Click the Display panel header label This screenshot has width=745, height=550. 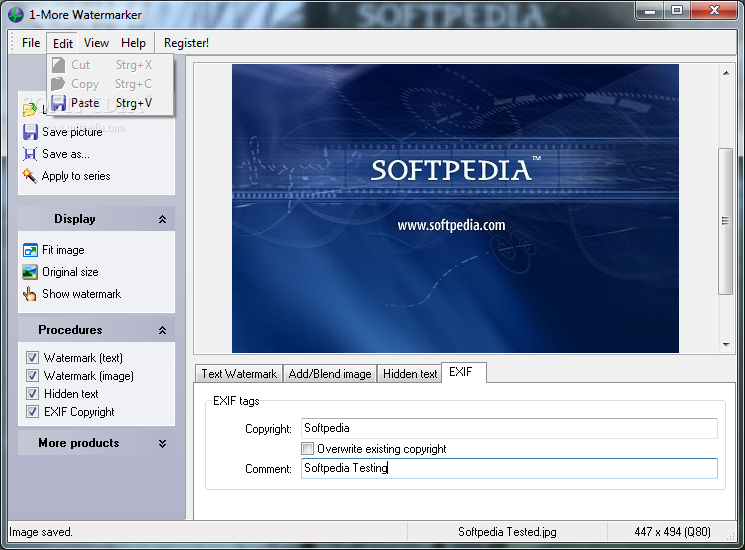click(75, 219)
